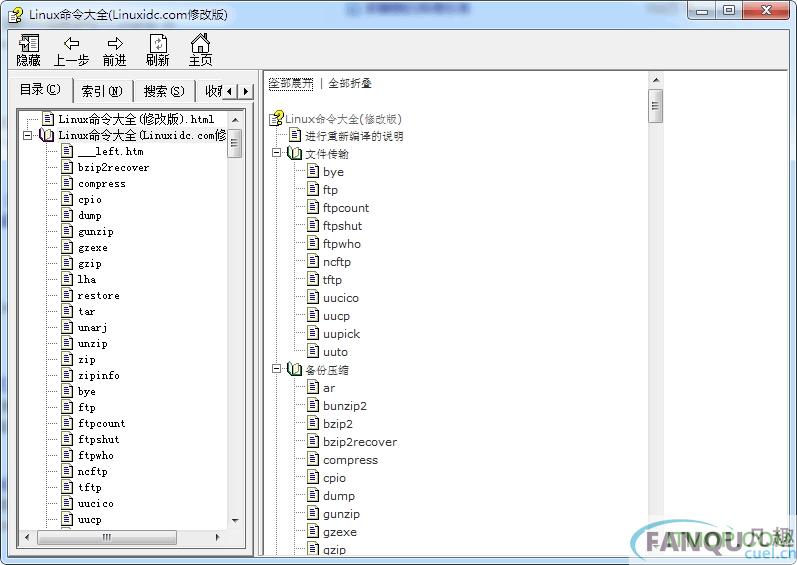Open the partially hidden 收藏 tab
Viewport: 797px width, 565px height.
[212, 91]
